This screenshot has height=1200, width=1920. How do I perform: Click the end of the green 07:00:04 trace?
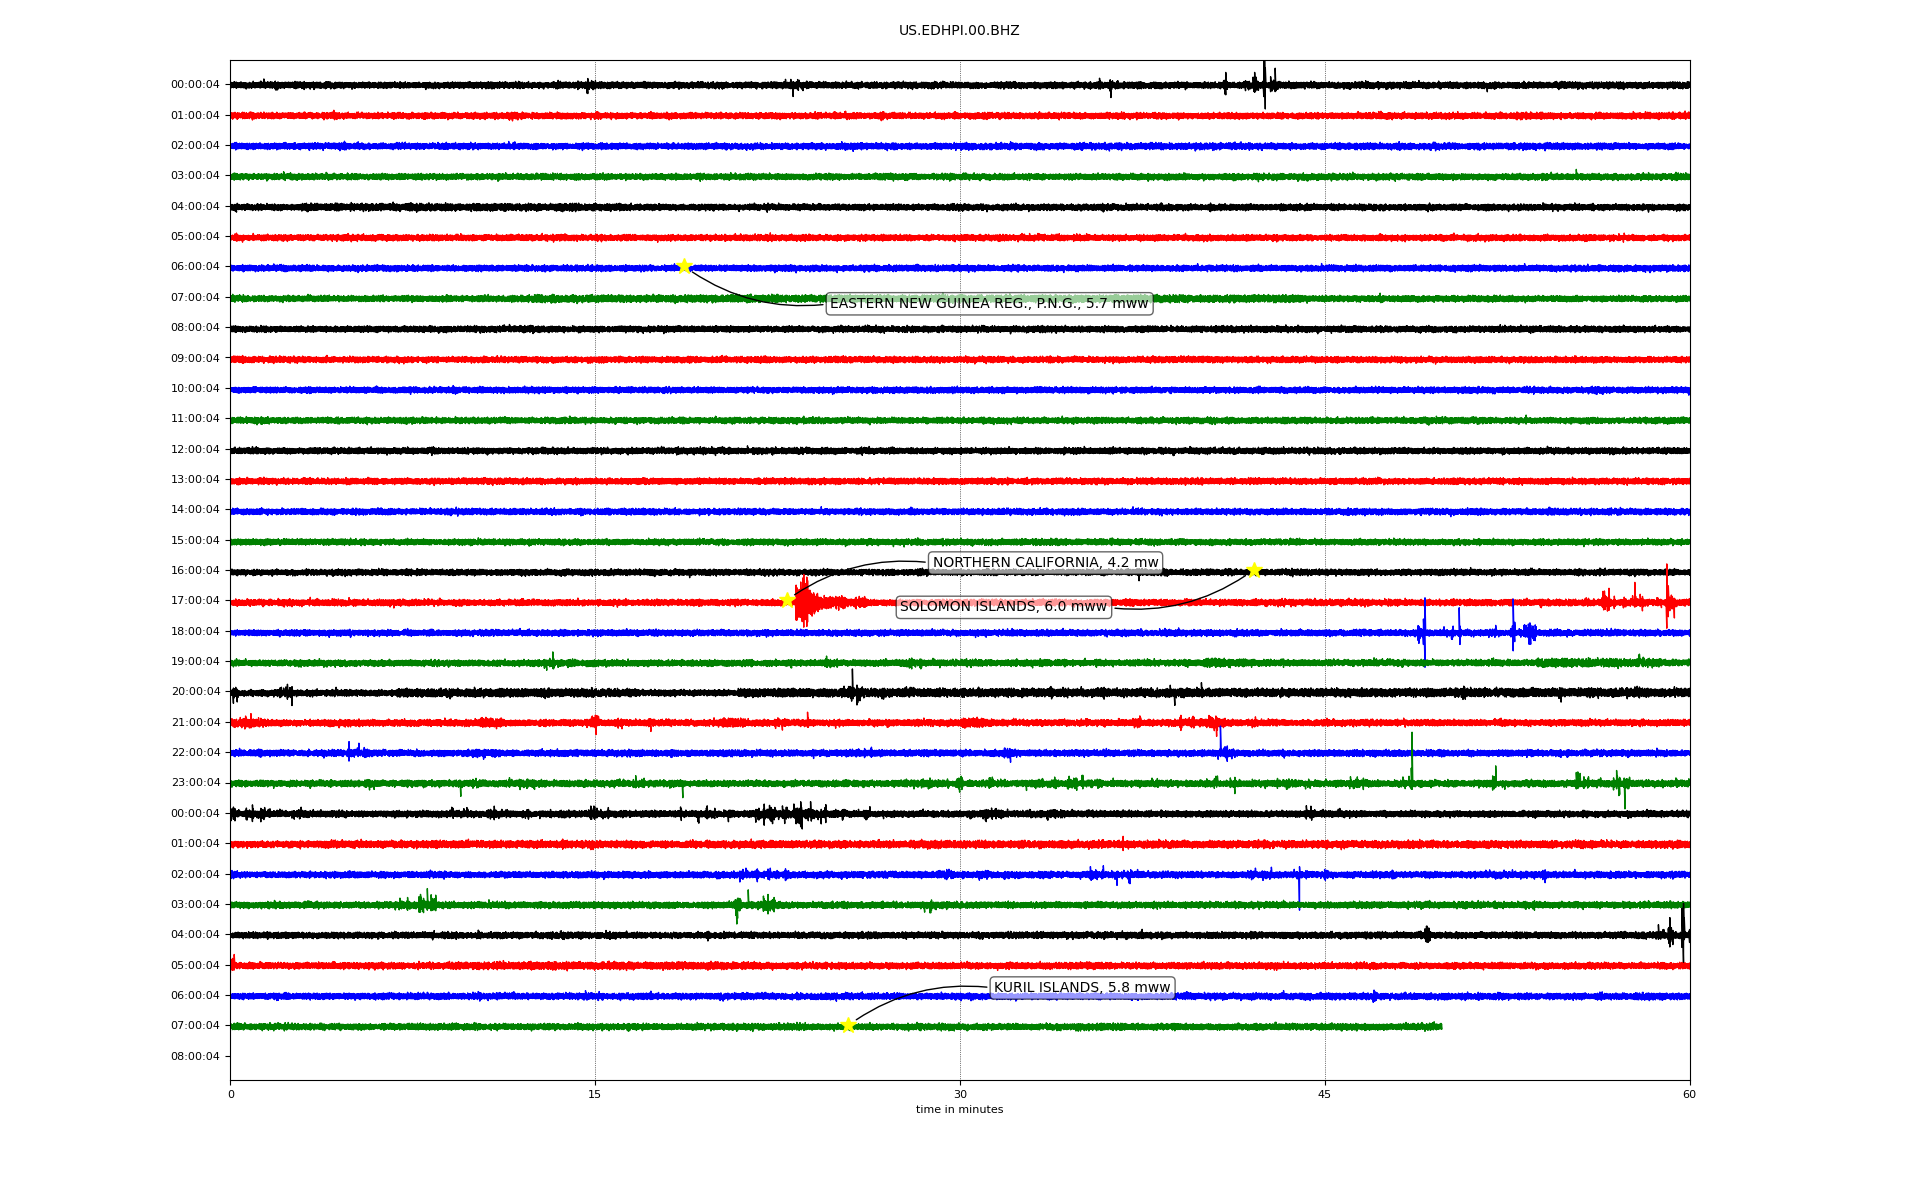1439,1026
